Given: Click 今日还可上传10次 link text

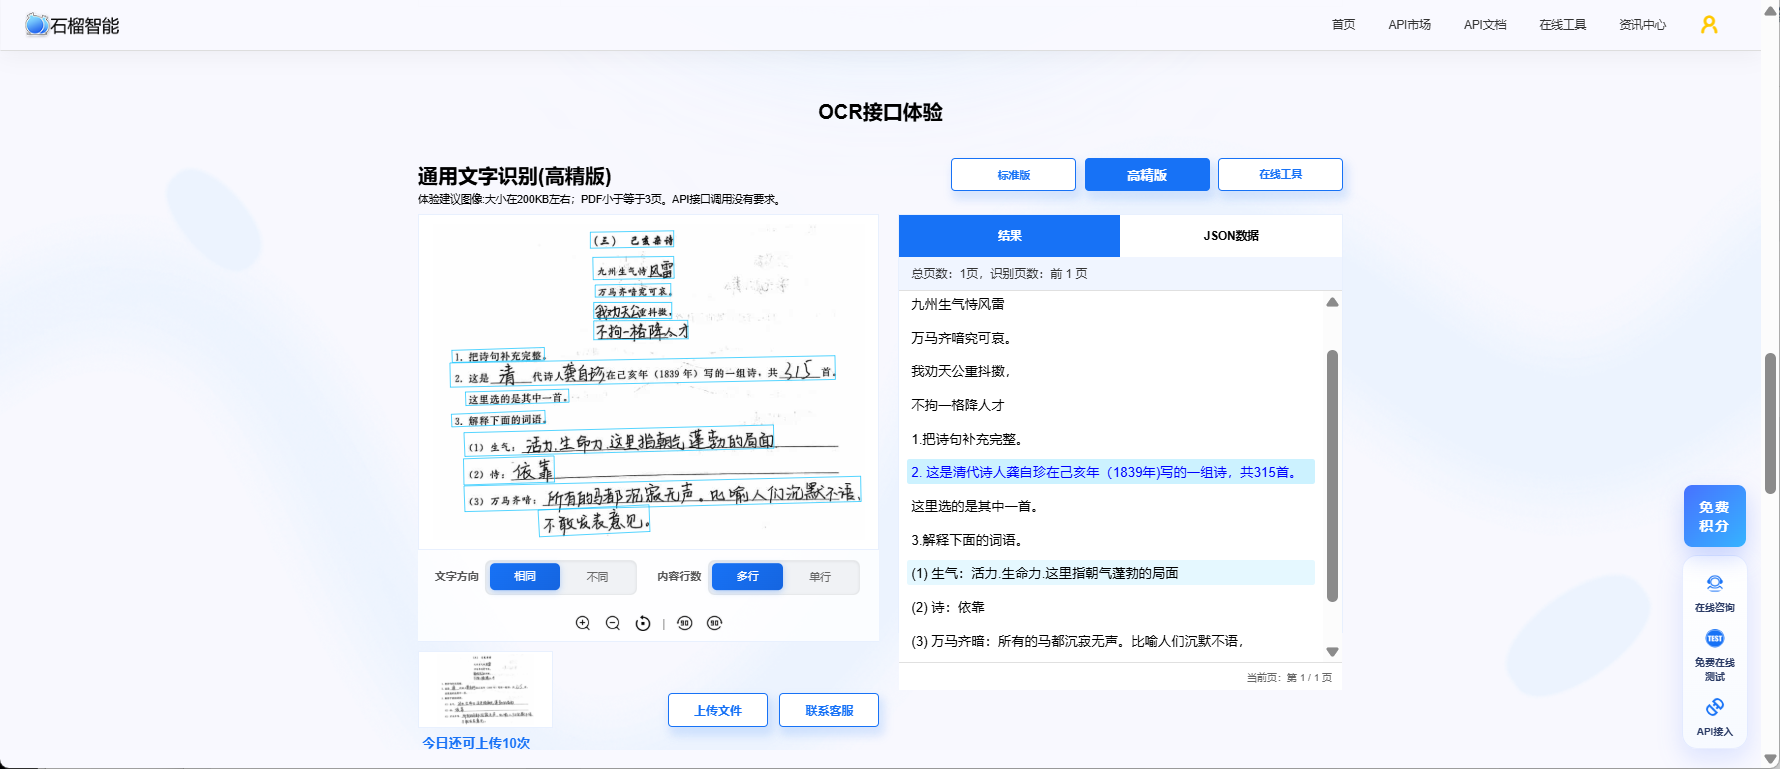Looking at the screenshot, I should (476, 743).
